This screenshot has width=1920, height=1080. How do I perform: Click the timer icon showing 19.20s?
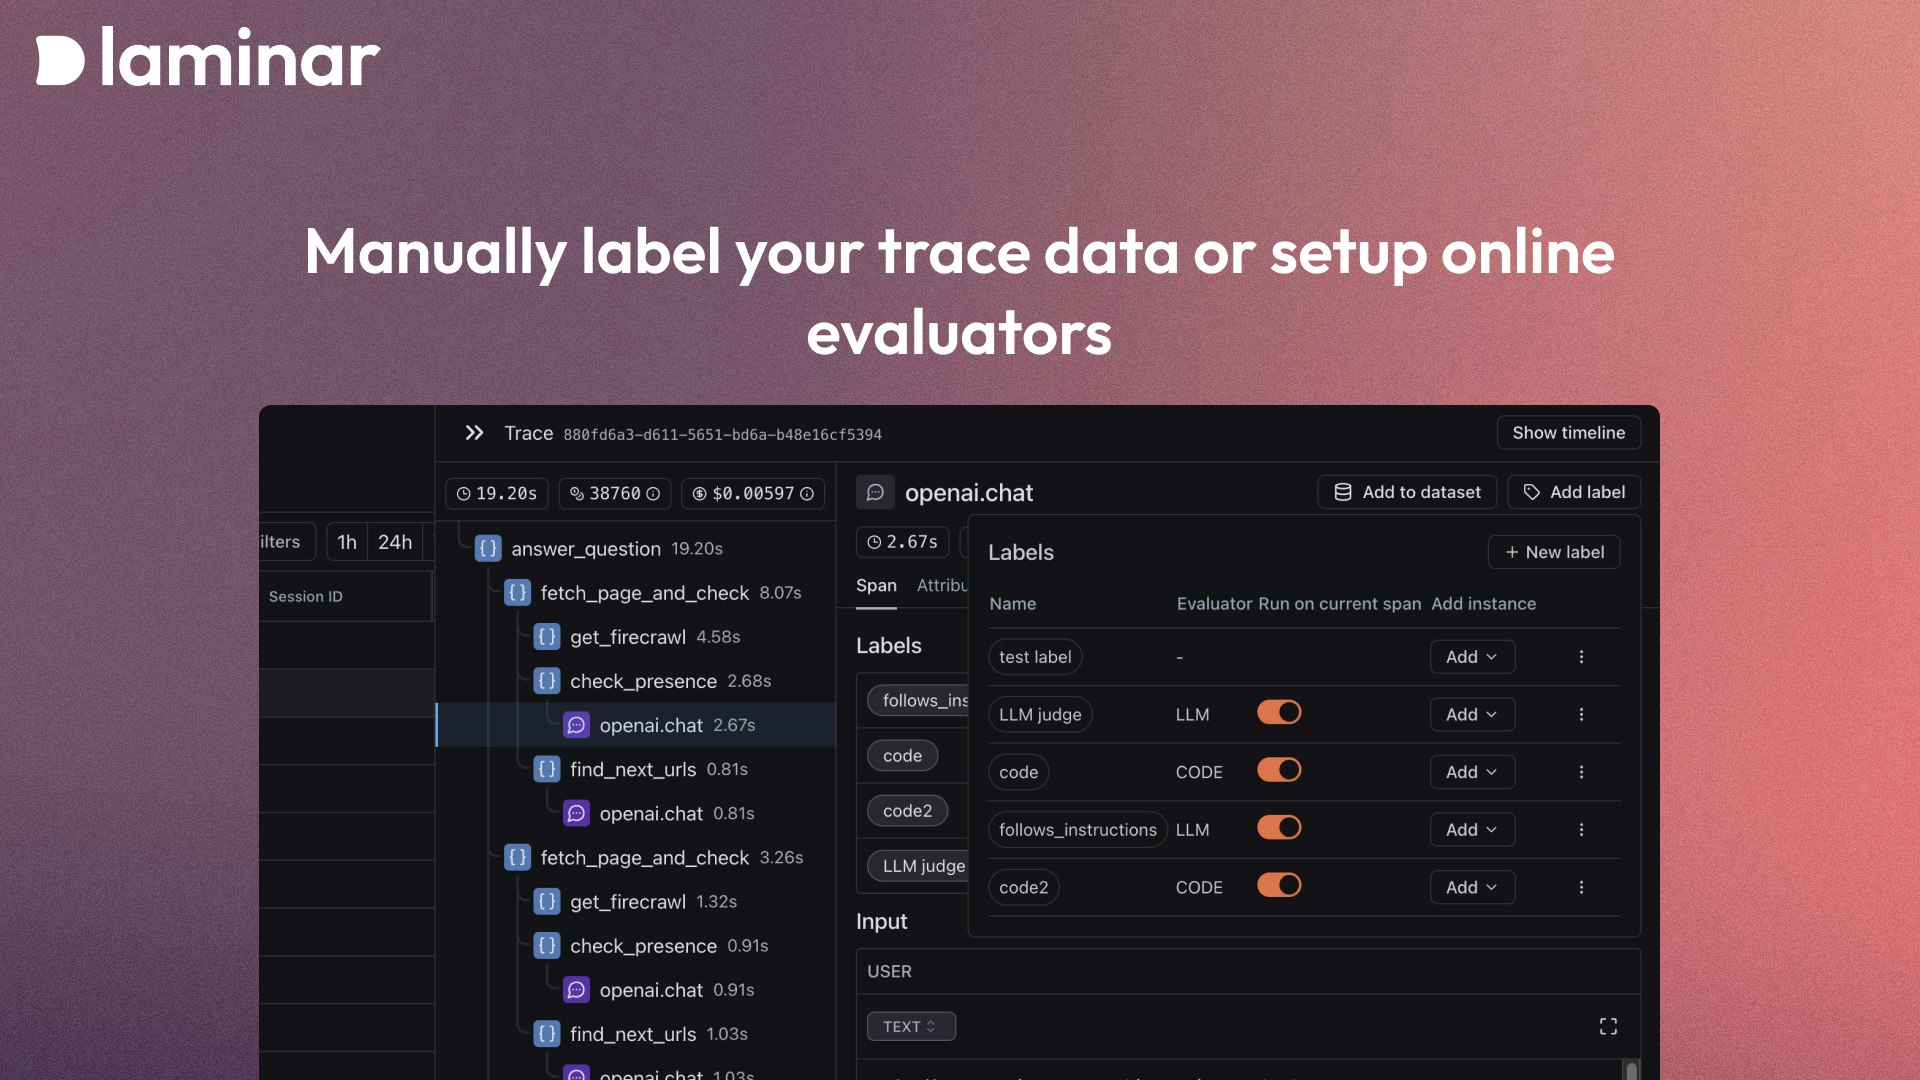(463, 493)
